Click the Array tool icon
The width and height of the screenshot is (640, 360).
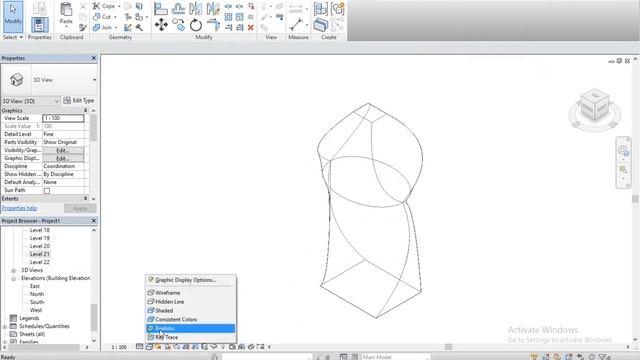[229, 17]
